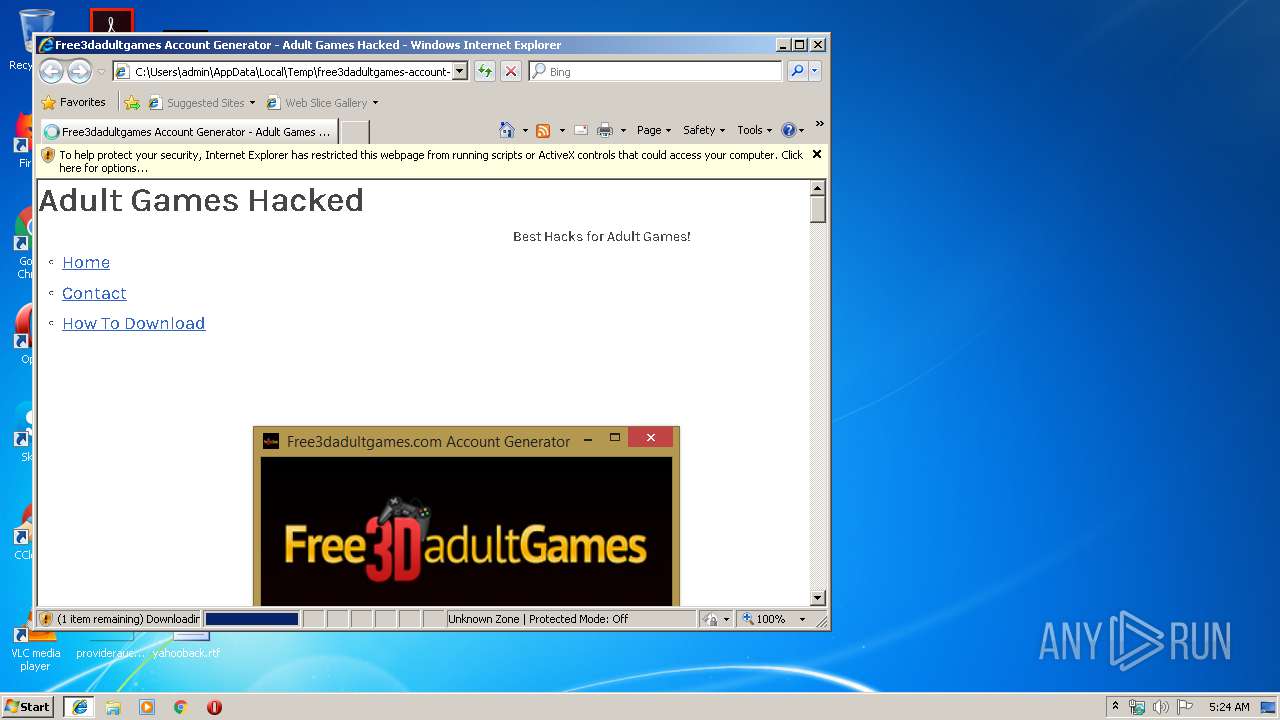The width and height of the screenshot is (1280, 720).
Task: Click the Internet Explorer taskbar icon
Action: pos(79,707)
